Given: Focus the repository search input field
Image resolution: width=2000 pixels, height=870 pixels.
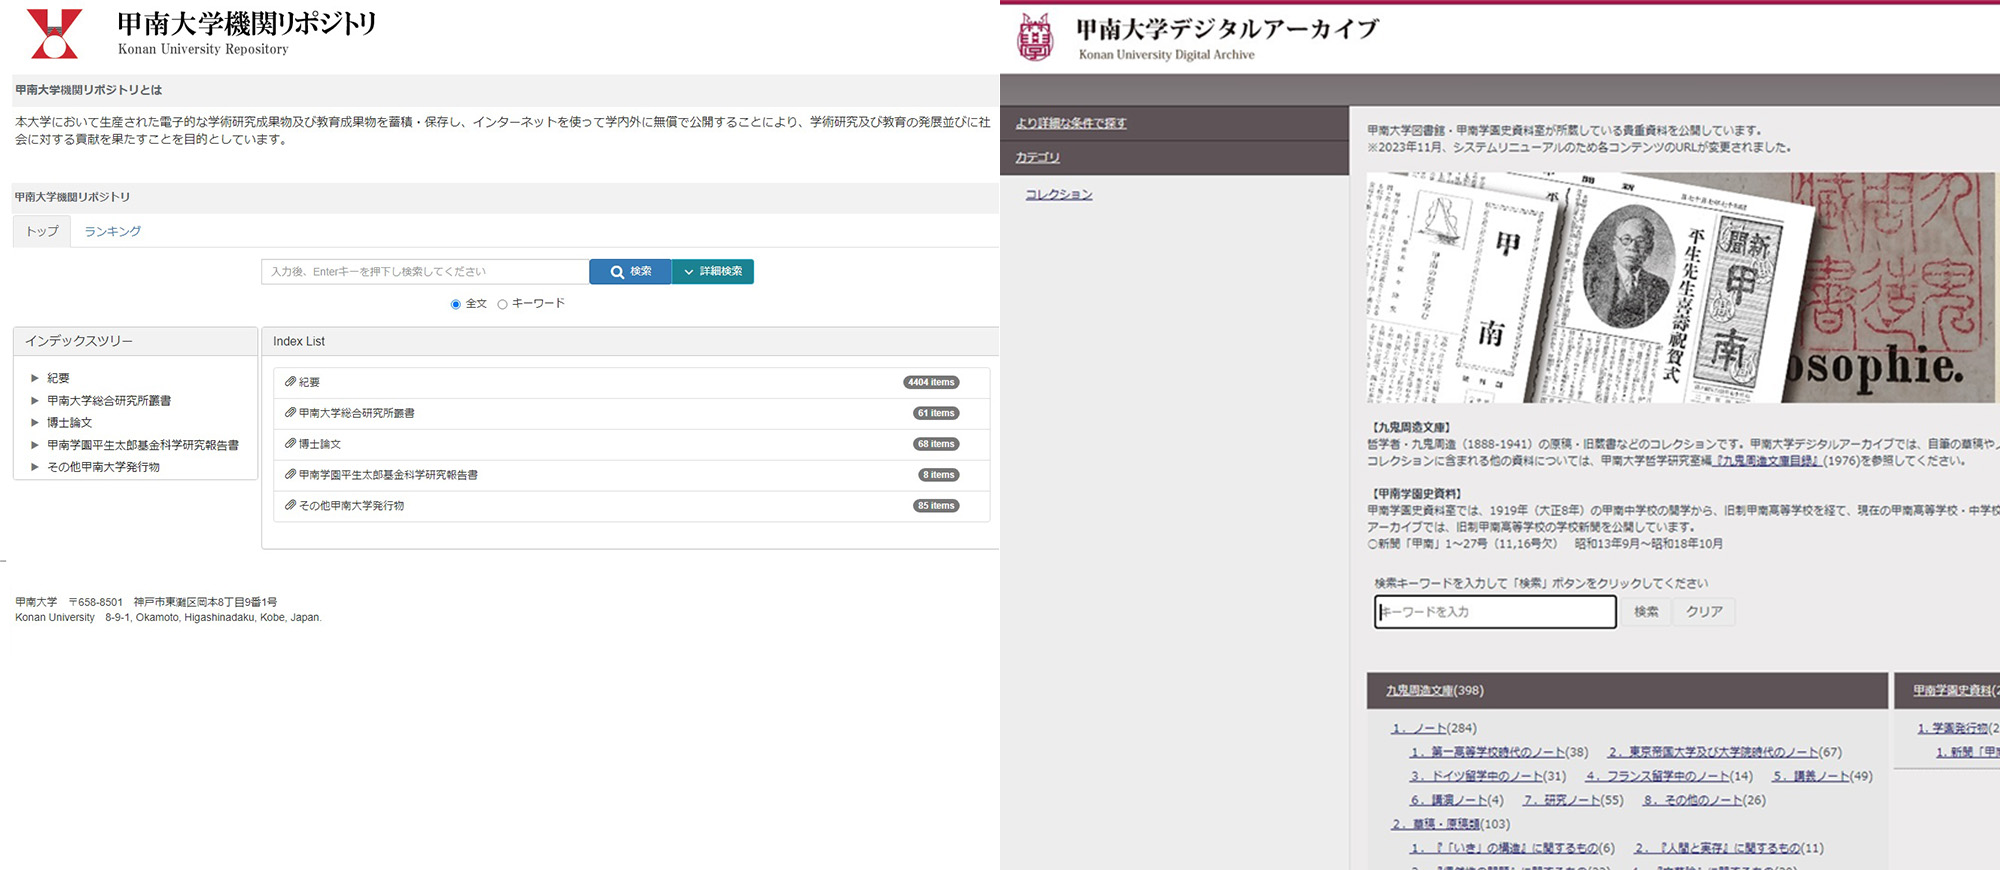Looking at the screenshot, I should click(x=425, y=272).
